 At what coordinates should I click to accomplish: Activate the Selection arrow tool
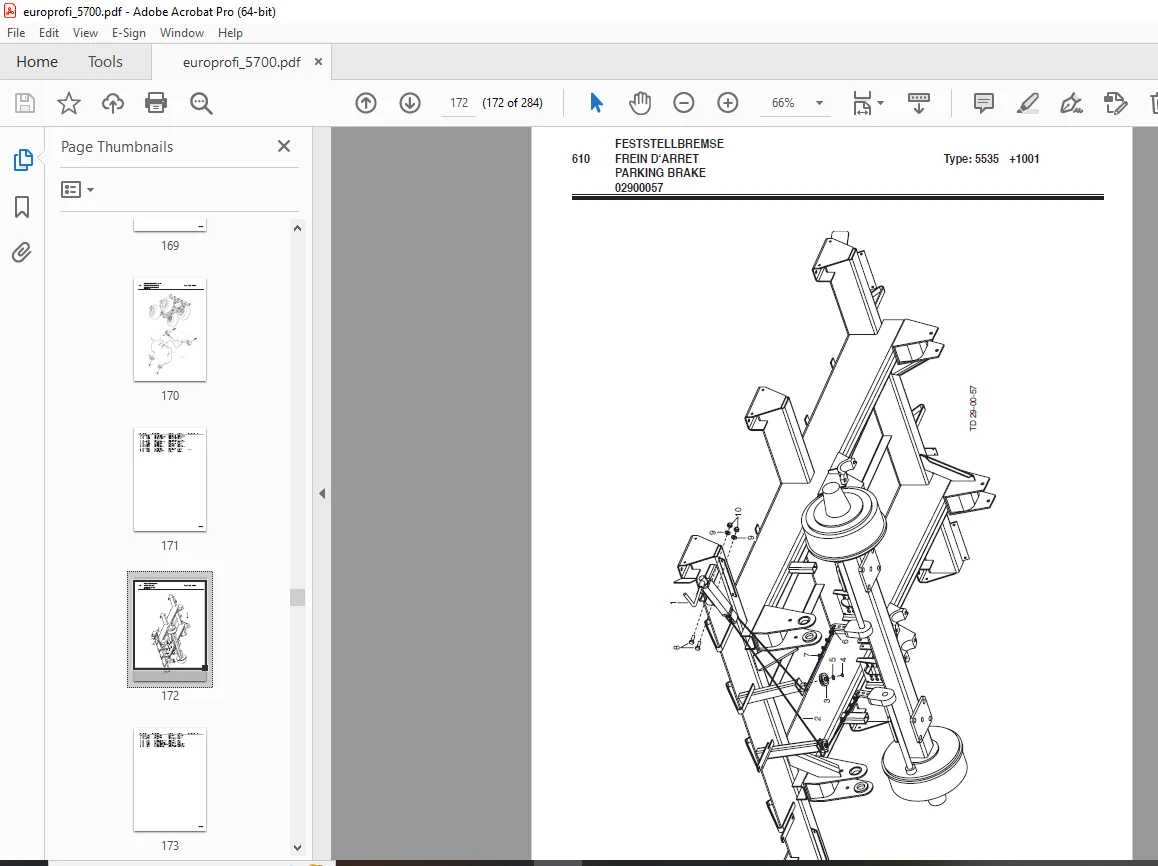coord(597,103)
